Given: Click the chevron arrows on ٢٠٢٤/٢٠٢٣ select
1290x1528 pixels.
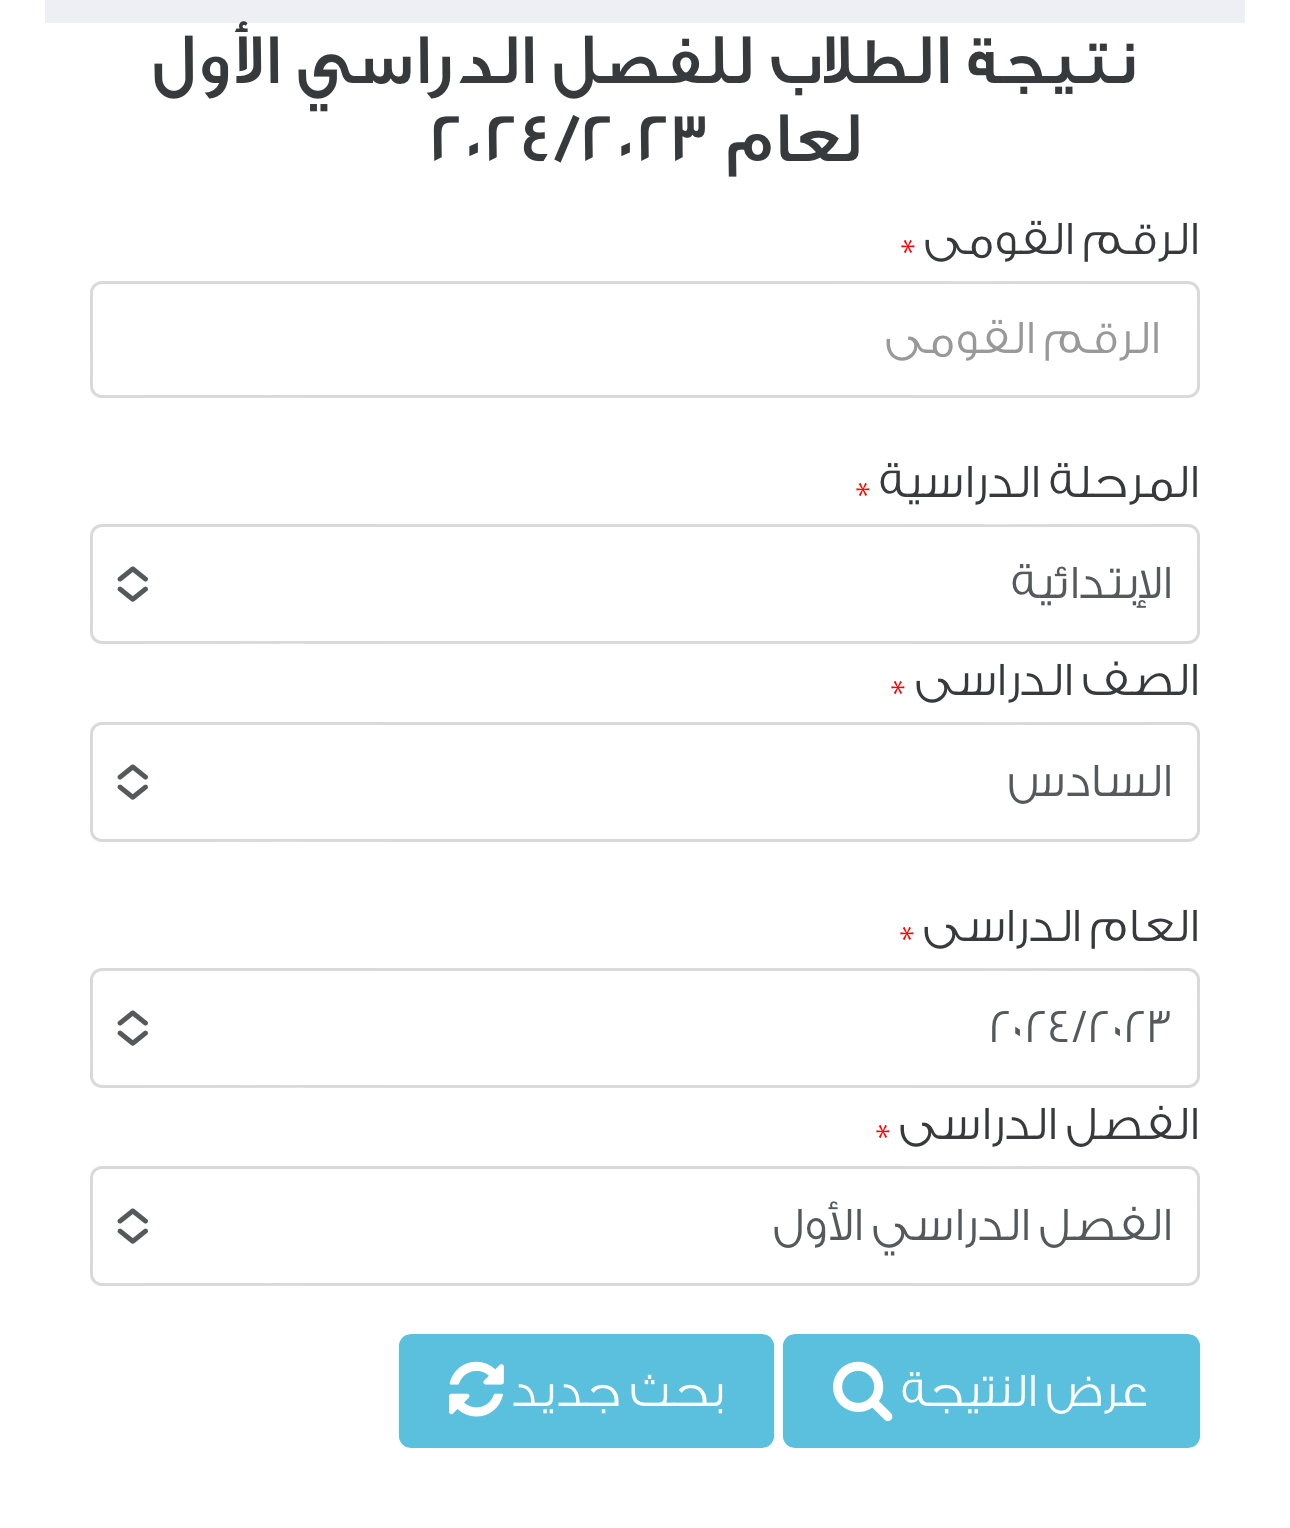Looking at the screenshot, I should (x=133, y=1028).
